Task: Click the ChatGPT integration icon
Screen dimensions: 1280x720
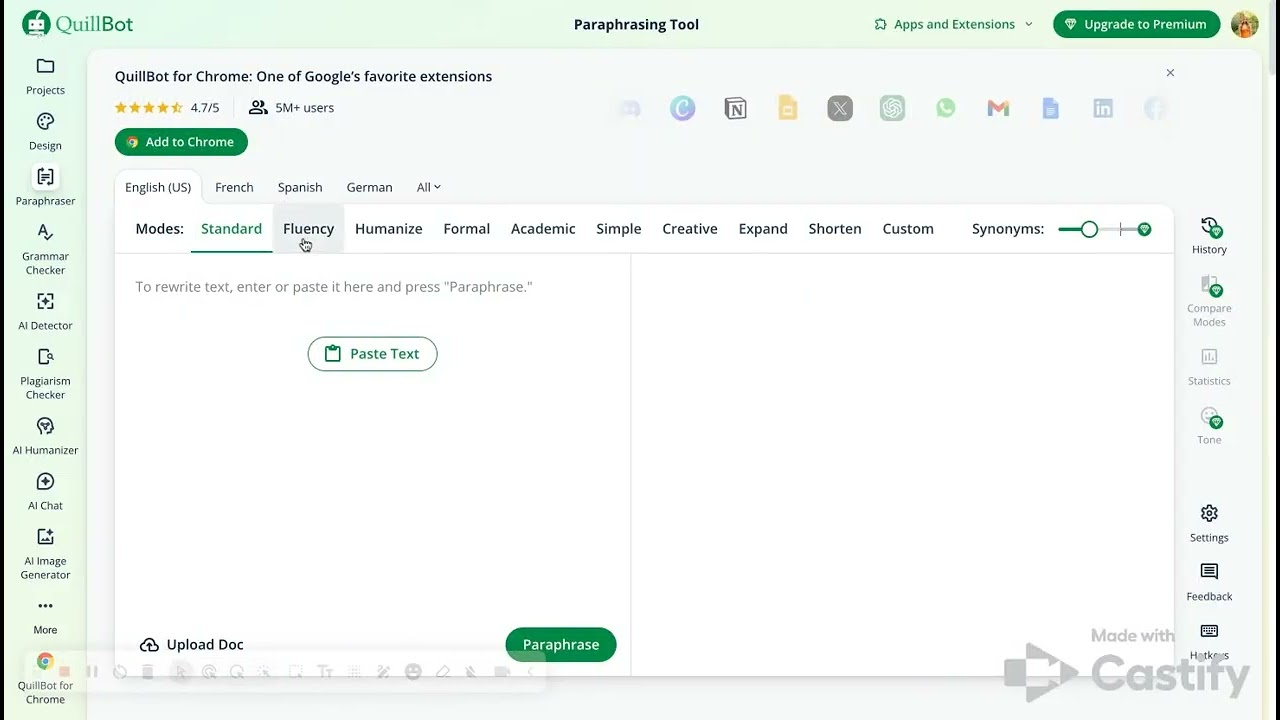Action: point(892,108)
